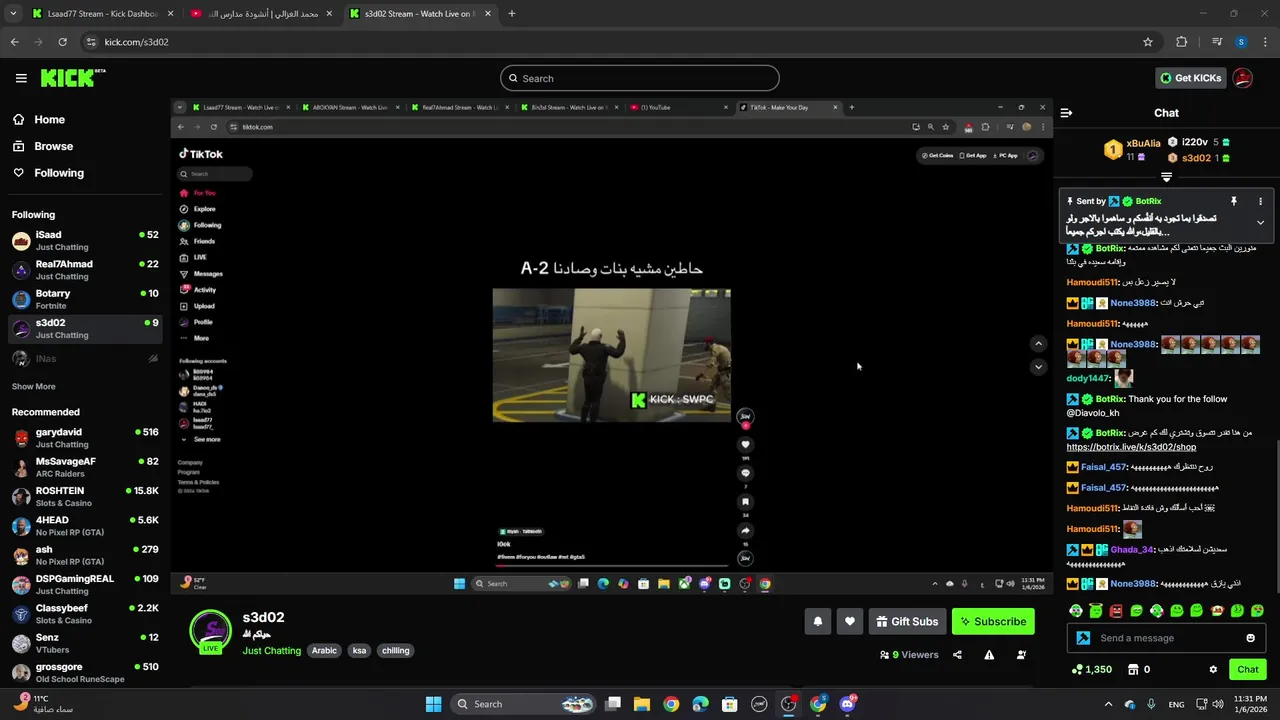
Task: Open the emoji picker in the message box
Action: (x=1250, y=638)
